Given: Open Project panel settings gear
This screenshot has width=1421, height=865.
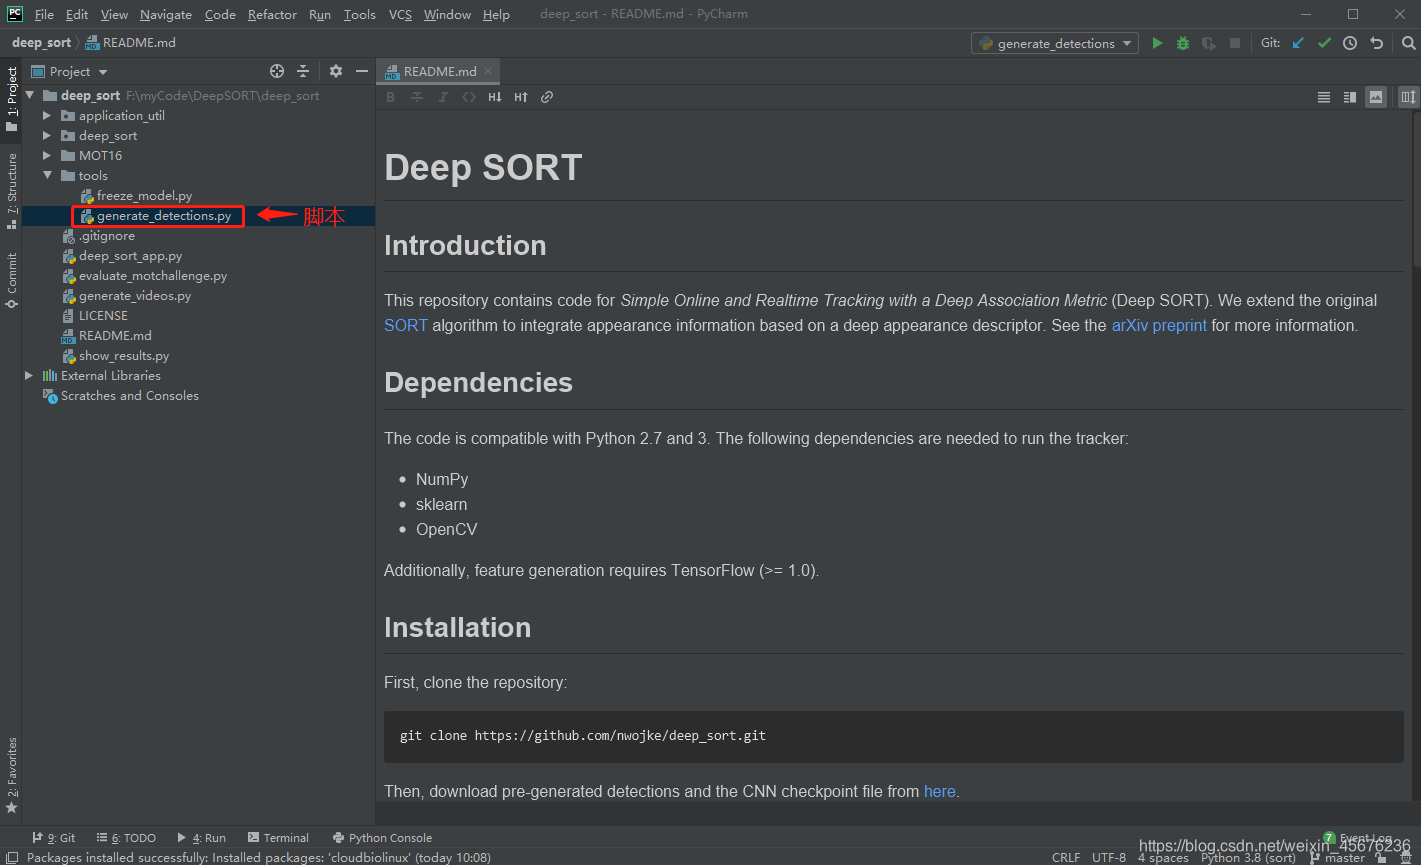Looking at the screenshot, I should point(336,71).
